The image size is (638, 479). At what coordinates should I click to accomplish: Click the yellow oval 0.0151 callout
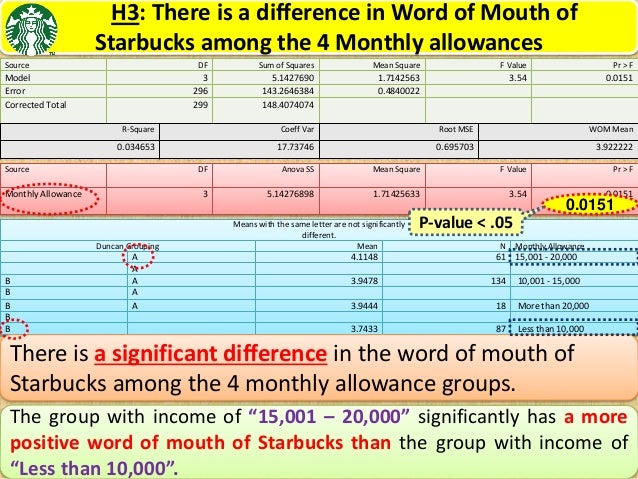click(x=589, y=204)
